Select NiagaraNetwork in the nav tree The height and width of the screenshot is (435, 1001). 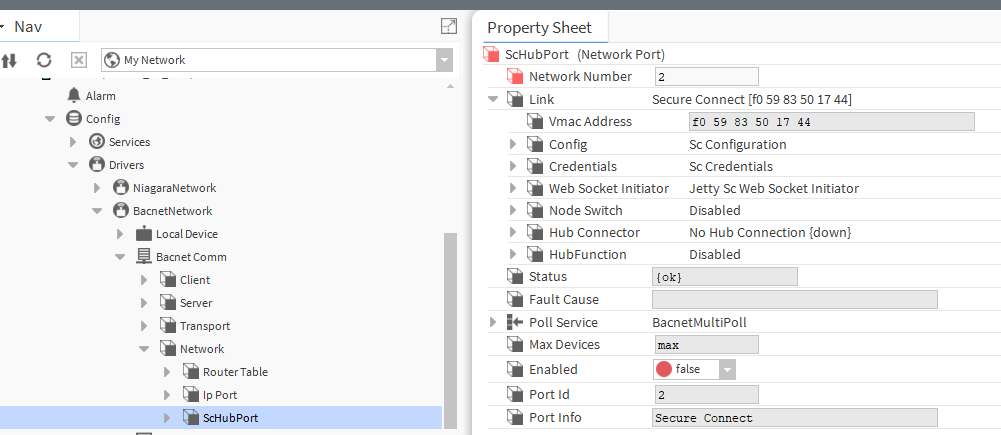[174, 188]
